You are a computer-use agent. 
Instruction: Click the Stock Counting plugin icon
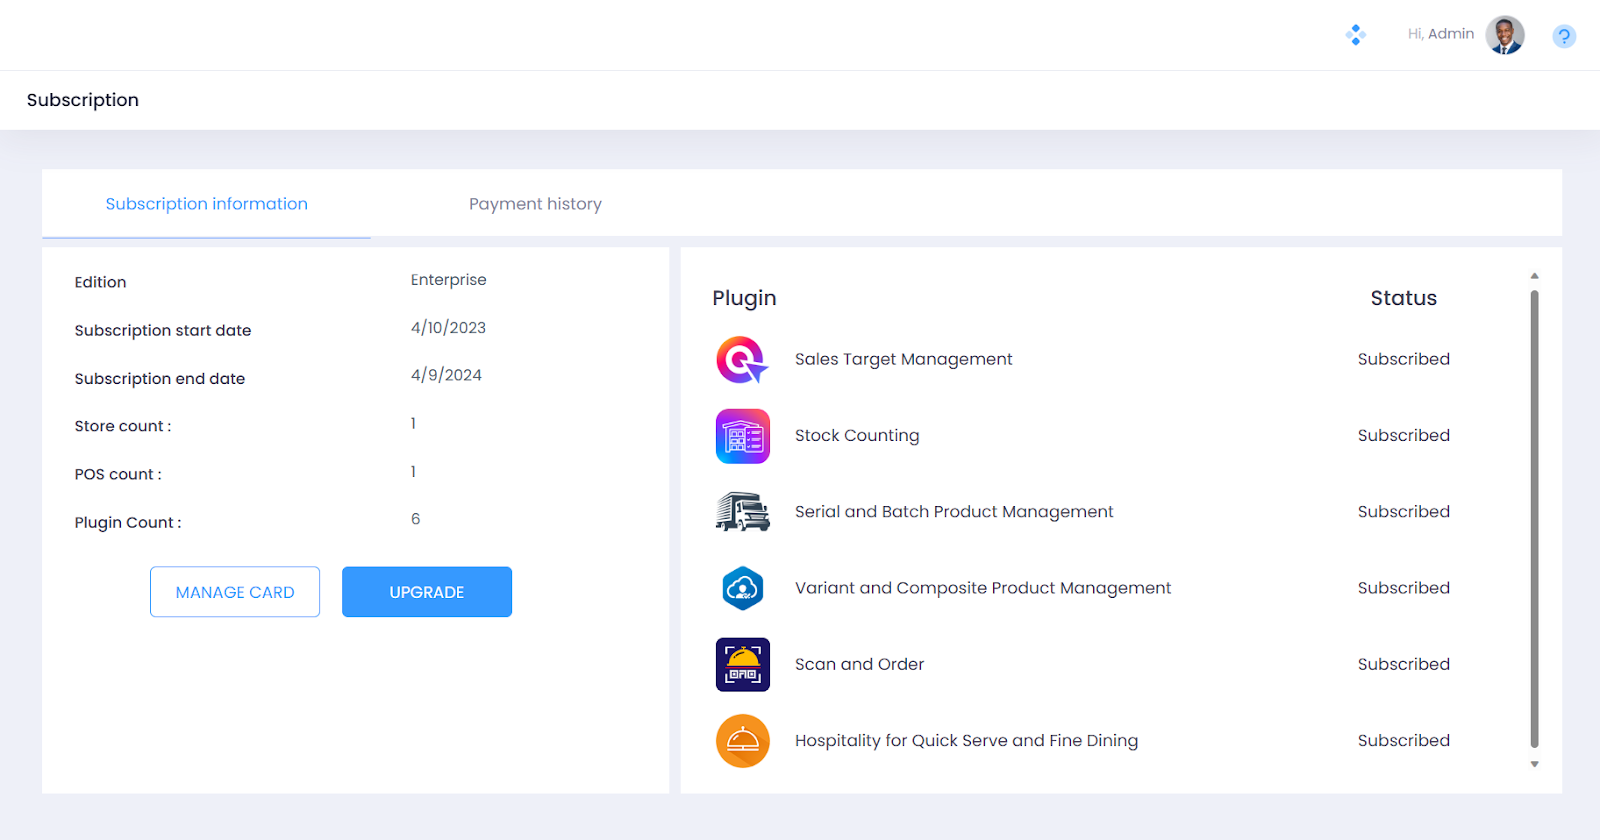(742, 436)
